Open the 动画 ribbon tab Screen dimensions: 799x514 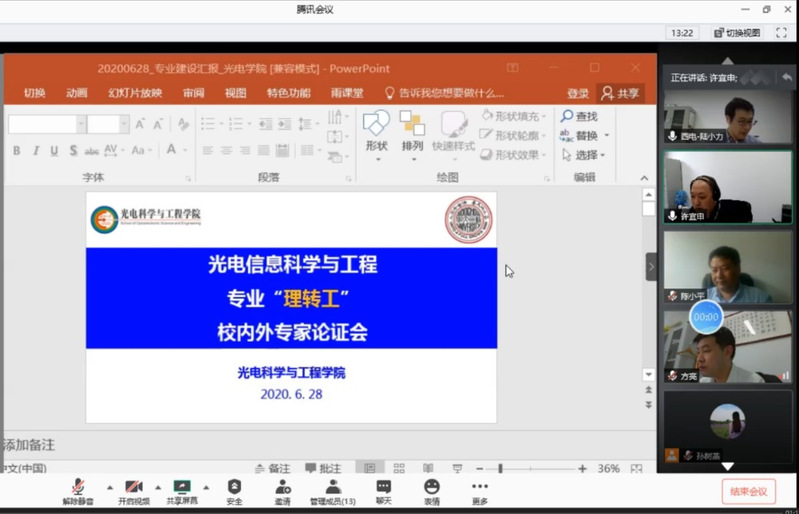pos(77,93)
